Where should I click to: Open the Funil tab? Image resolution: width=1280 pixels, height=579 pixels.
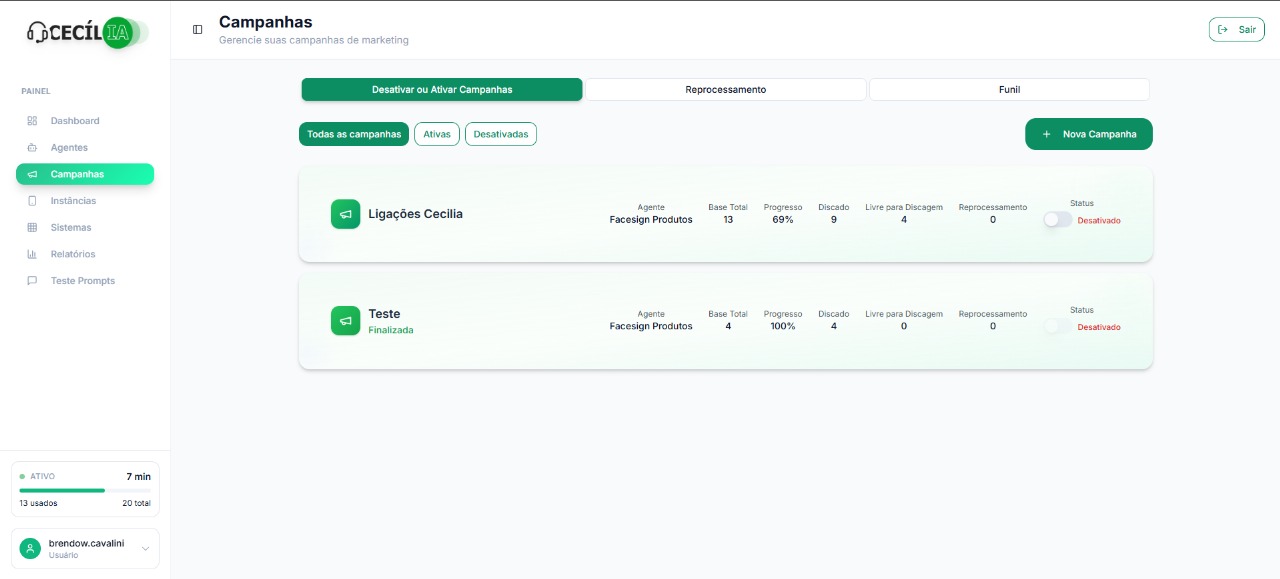click(x=1009, y=90)
